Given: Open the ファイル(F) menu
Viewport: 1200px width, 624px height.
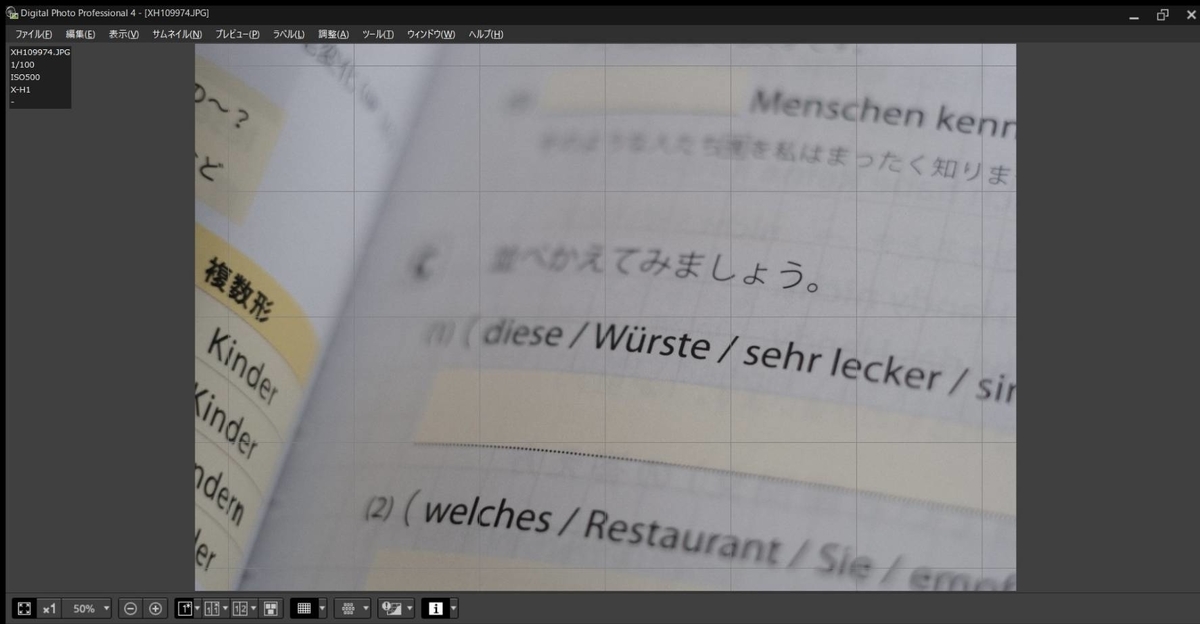Looking at the screenshot, I should [34, 34].
